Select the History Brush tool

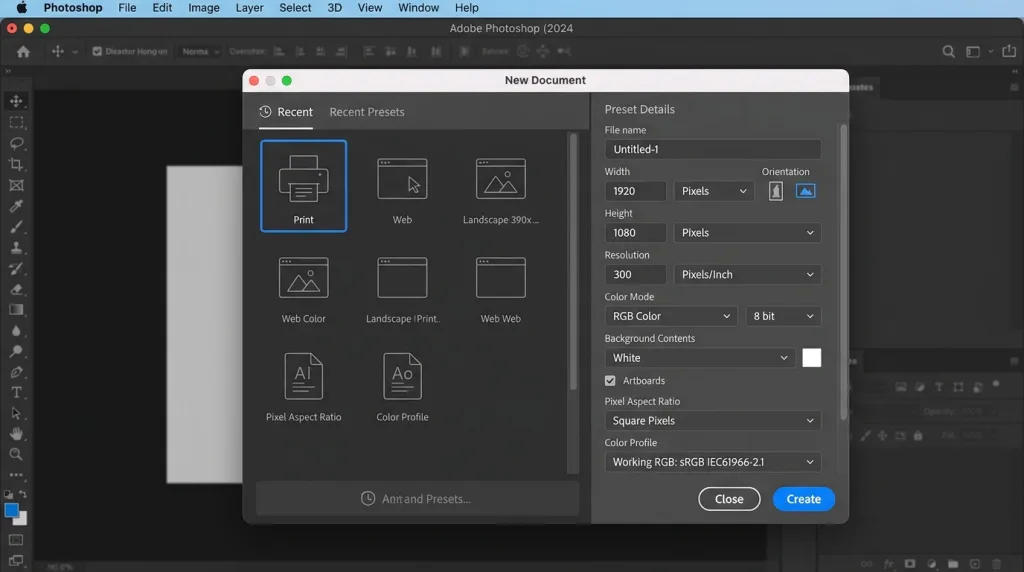[x=16, y=268]
